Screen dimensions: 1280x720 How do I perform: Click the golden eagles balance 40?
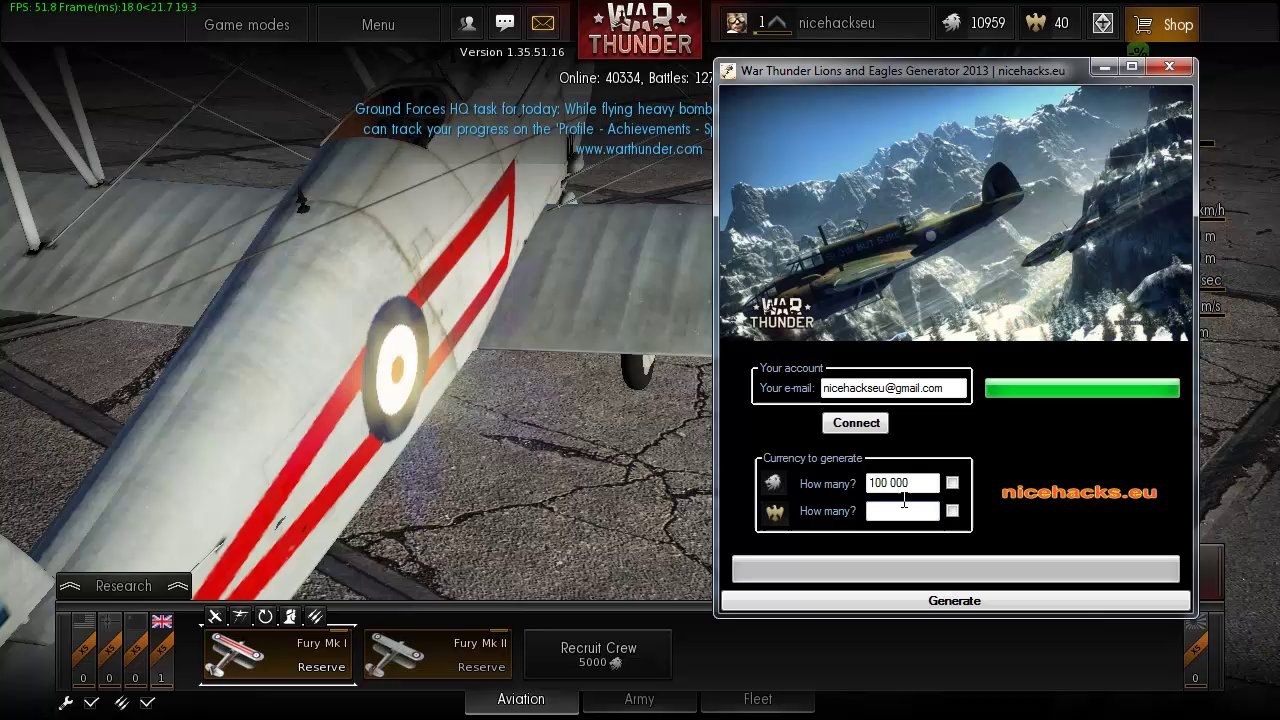1061,23
